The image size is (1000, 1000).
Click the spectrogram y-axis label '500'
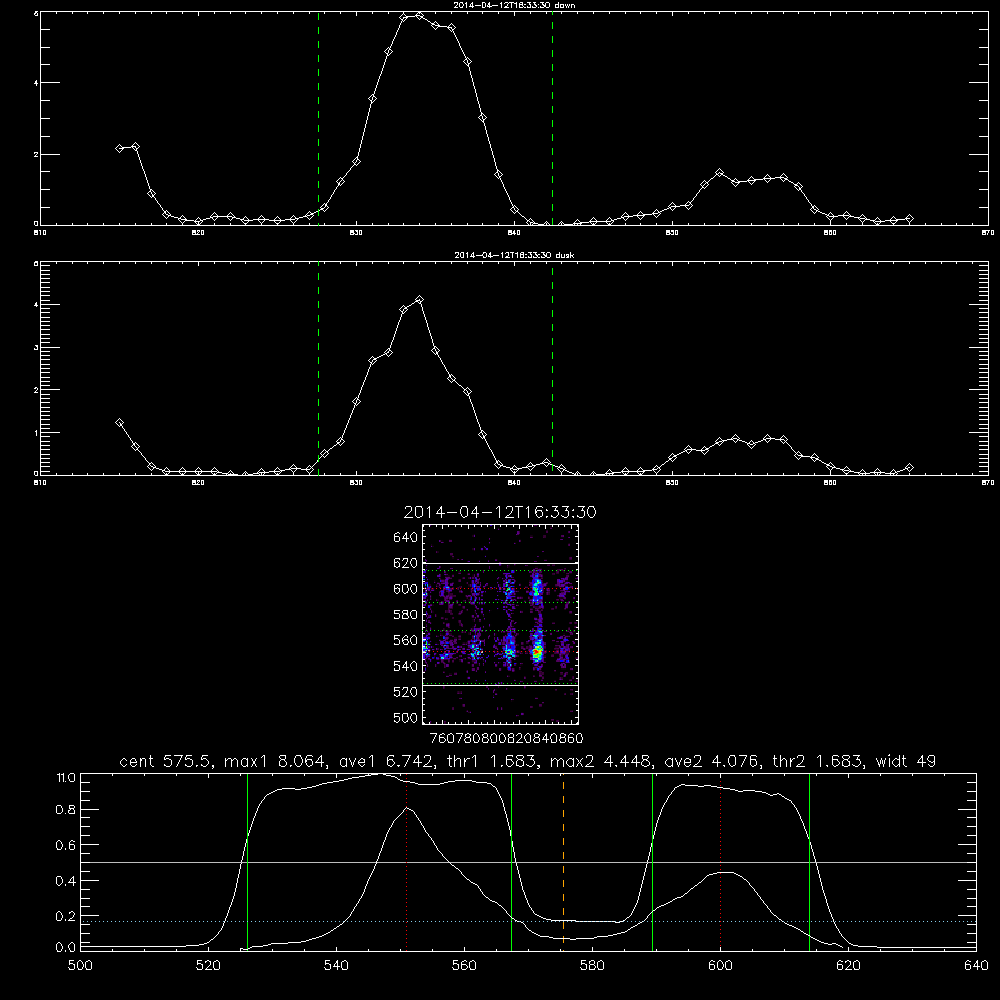[406, 717]
